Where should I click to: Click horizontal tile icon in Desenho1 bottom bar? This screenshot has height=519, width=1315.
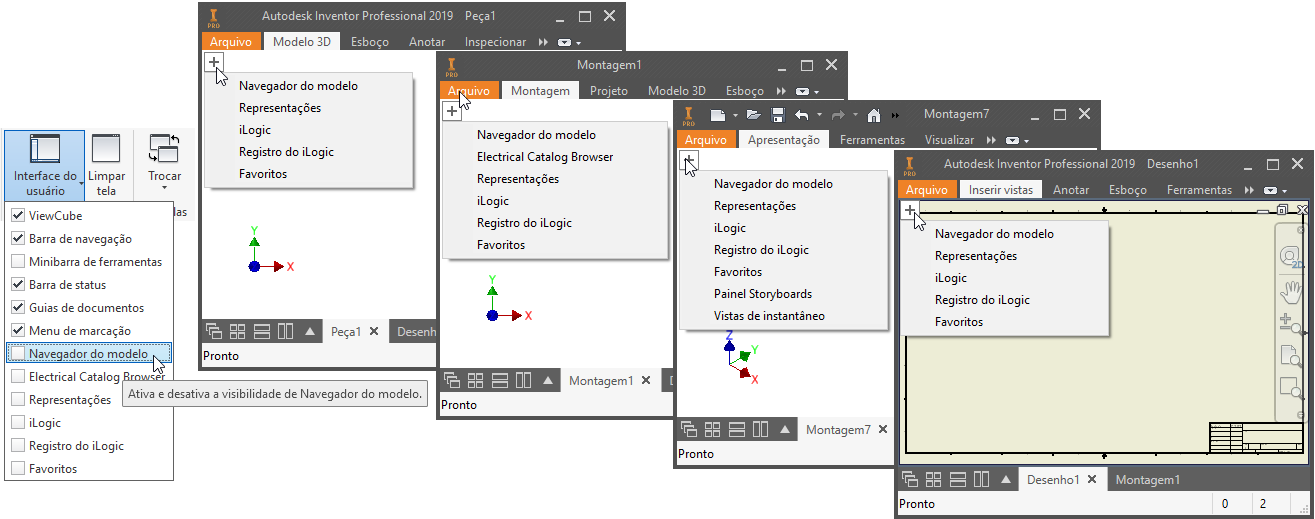tap(959, 479)
